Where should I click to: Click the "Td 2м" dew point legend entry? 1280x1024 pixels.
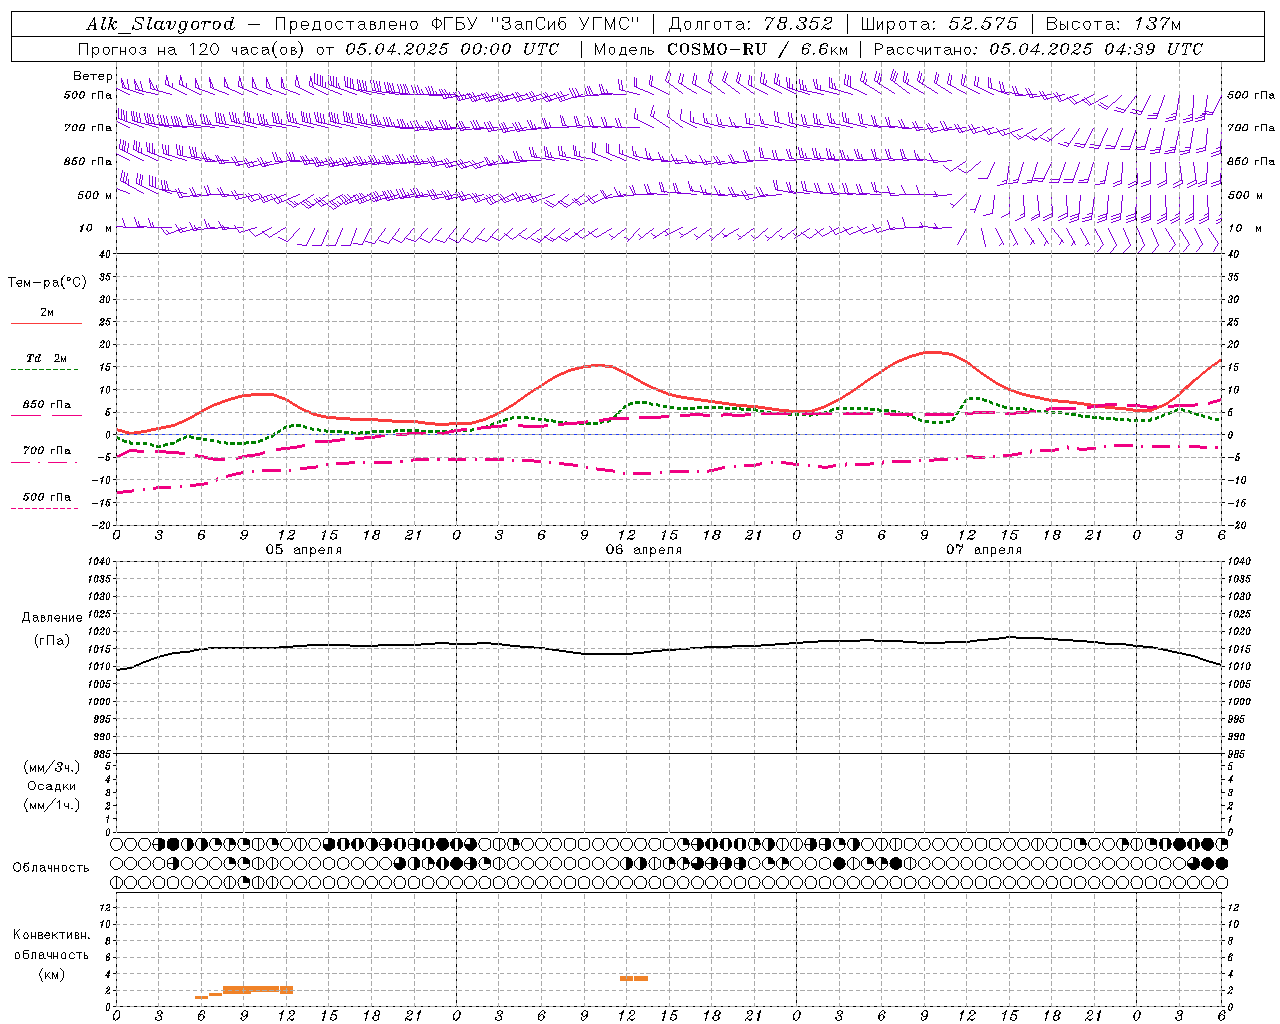pyautogui.click(x=46, y=358)
